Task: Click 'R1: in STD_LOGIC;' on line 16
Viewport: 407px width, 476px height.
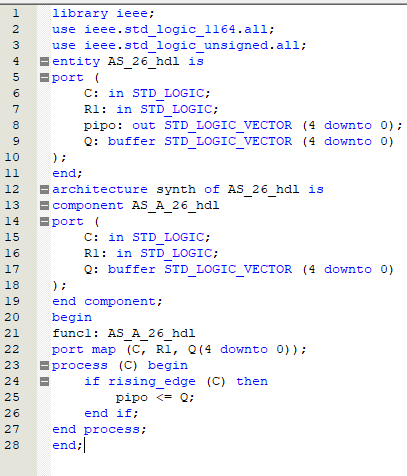Action: coord(151,254)
